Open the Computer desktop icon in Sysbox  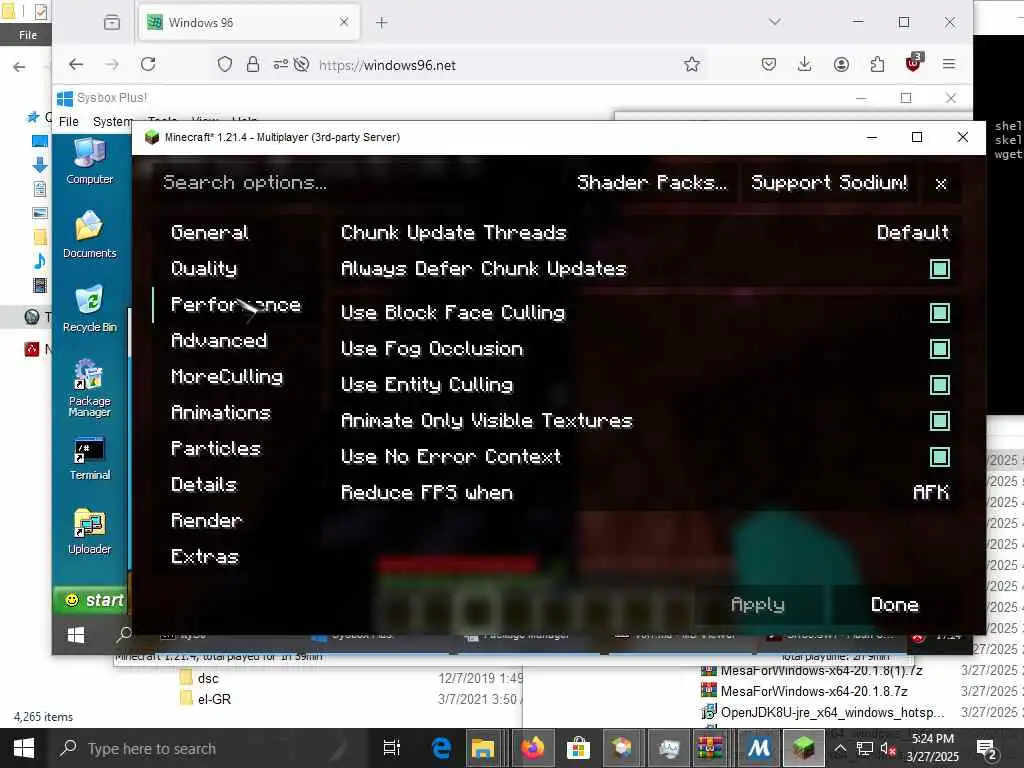point(89,161)
